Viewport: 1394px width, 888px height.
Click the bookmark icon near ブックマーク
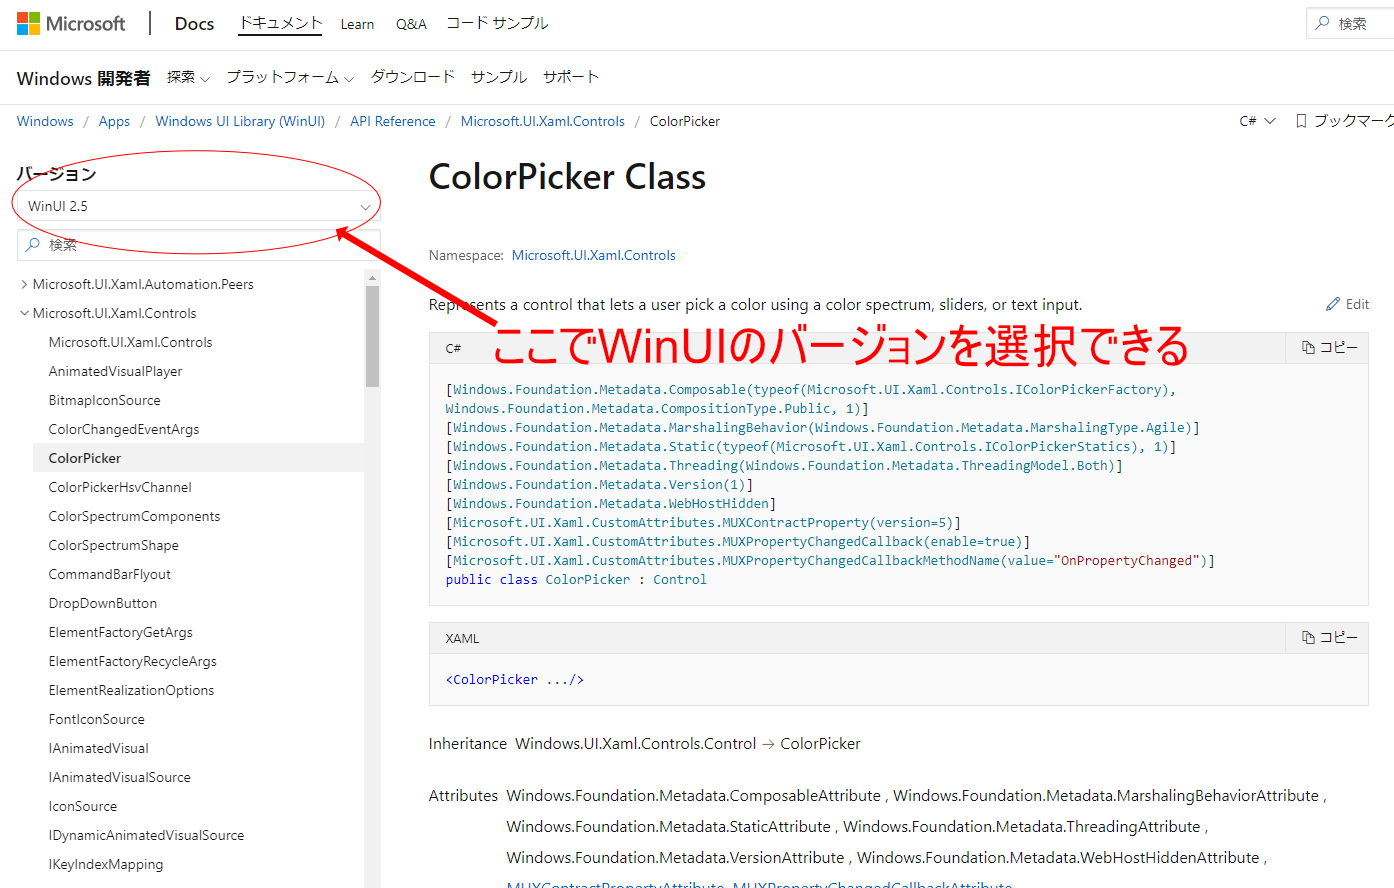point(1301,121)
